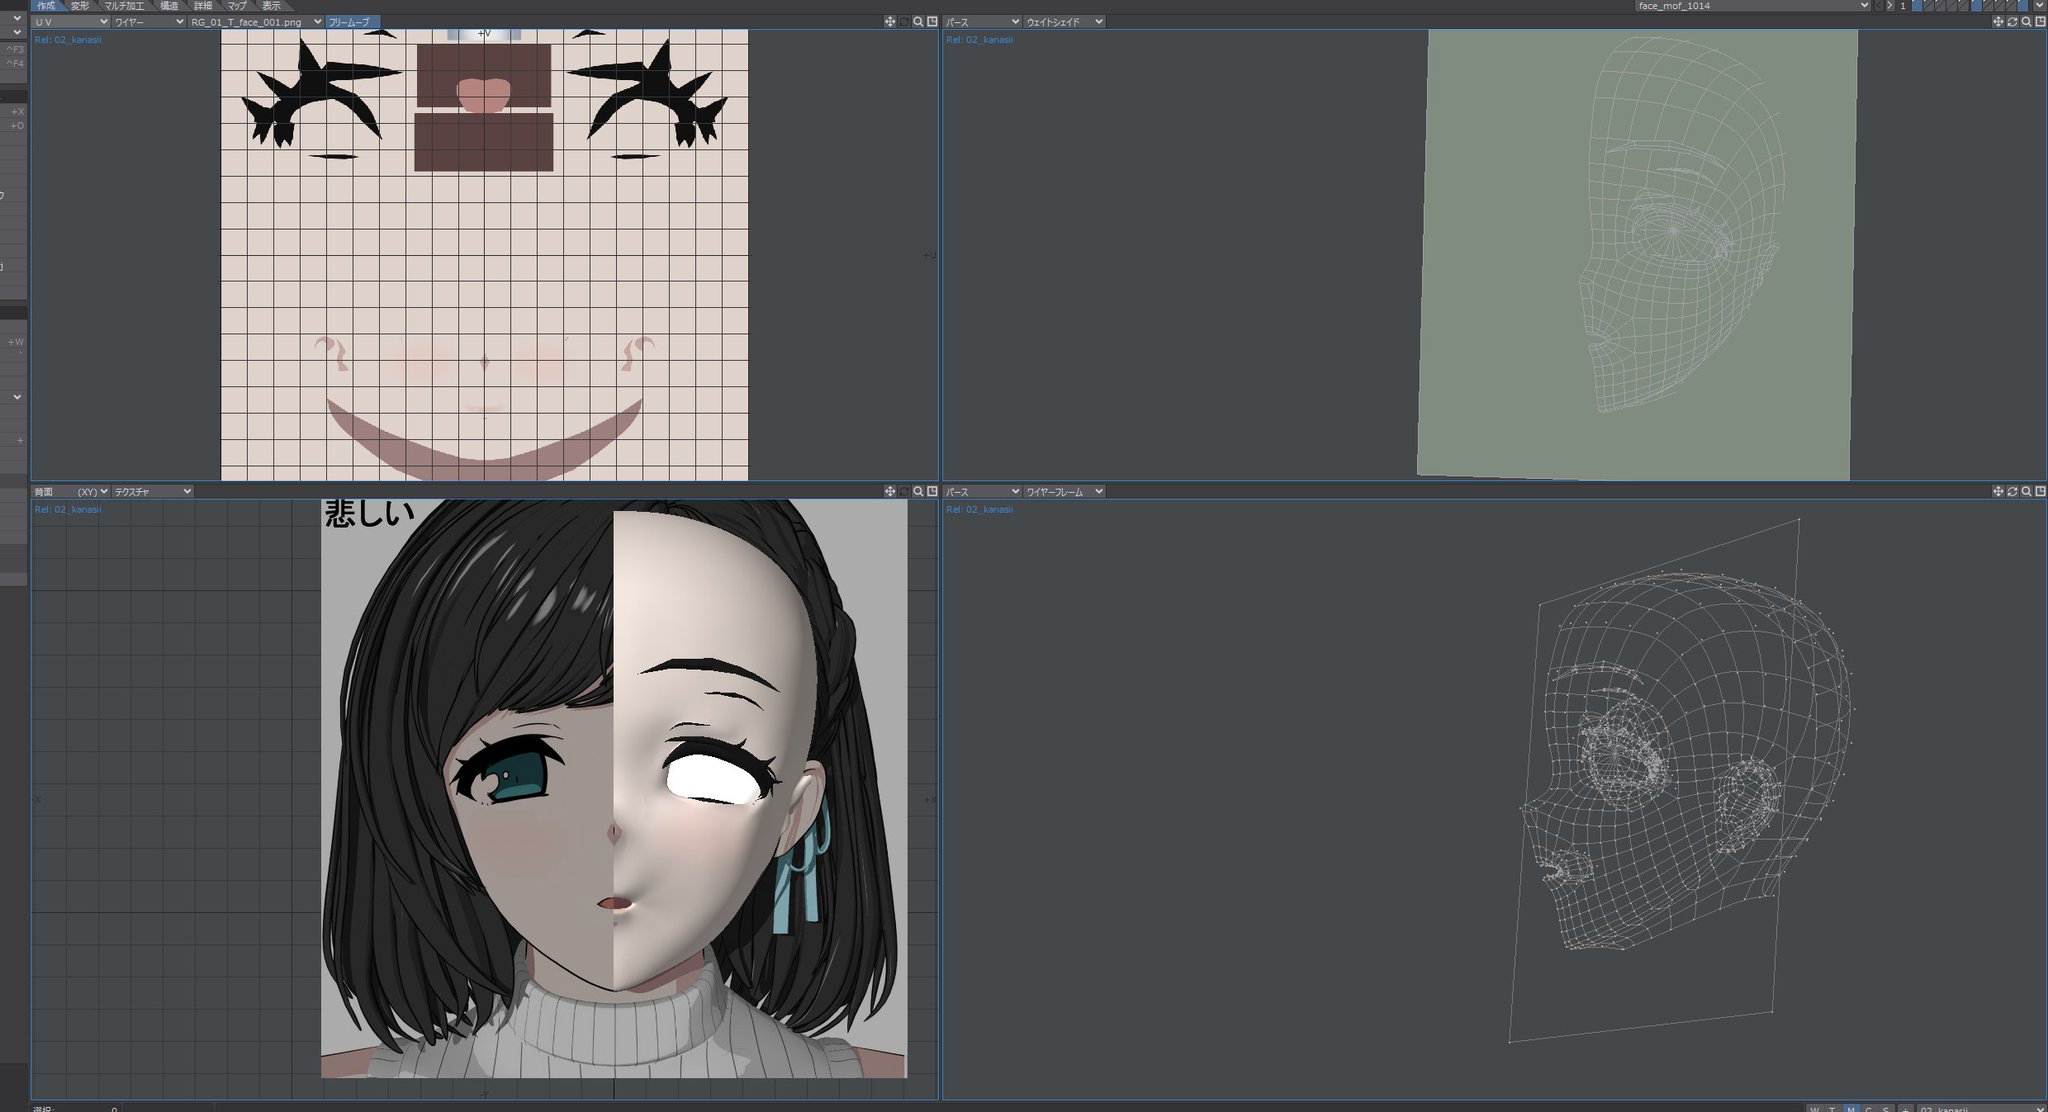
Task: Select the pan view icon in the UV viewport
Action: [x=889, y=21]
